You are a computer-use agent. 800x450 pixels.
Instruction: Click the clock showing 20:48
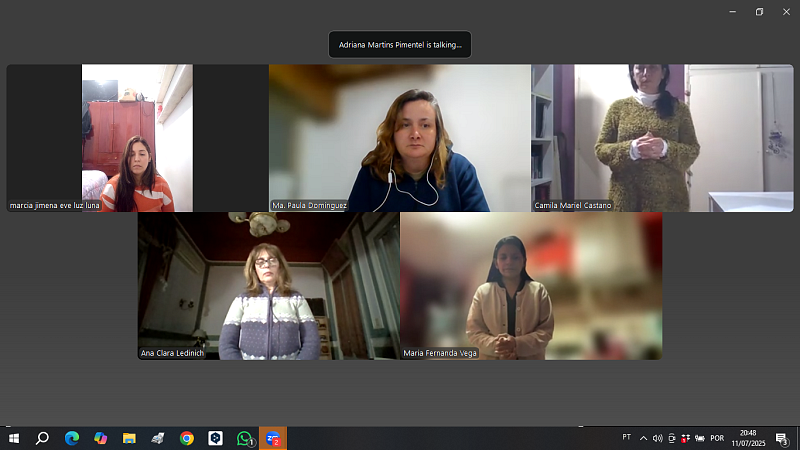point(748,438)
